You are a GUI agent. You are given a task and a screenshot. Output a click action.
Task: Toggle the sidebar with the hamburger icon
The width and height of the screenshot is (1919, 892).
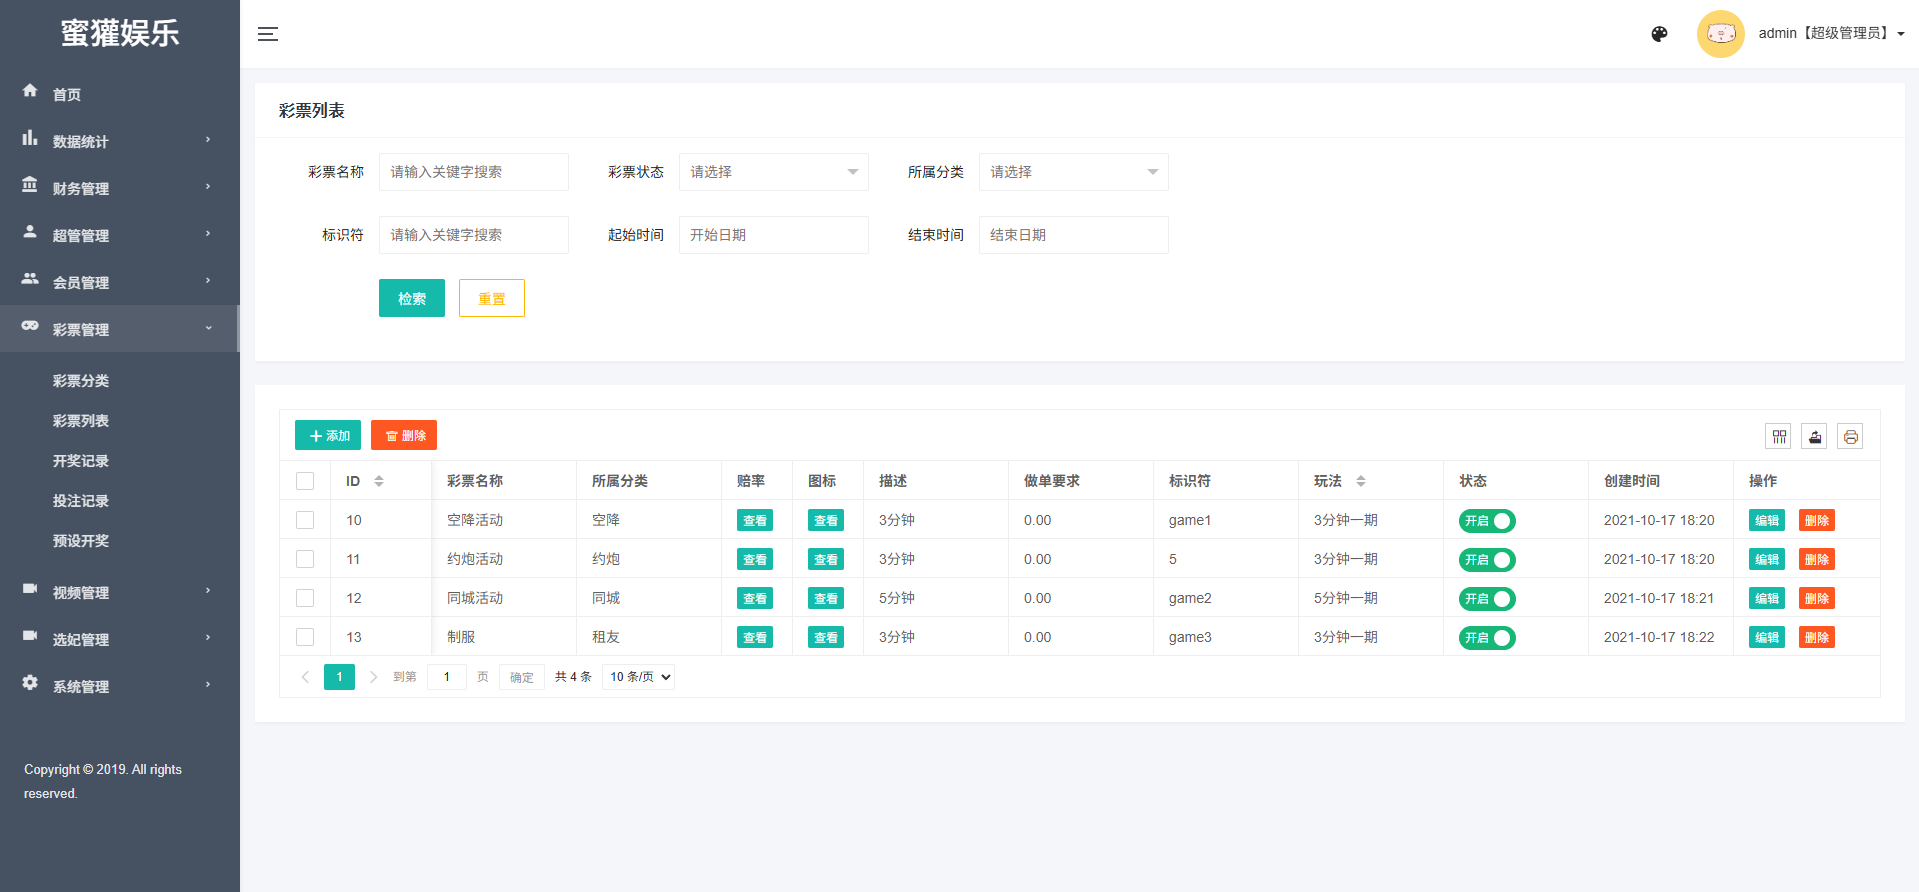point(268,34)
